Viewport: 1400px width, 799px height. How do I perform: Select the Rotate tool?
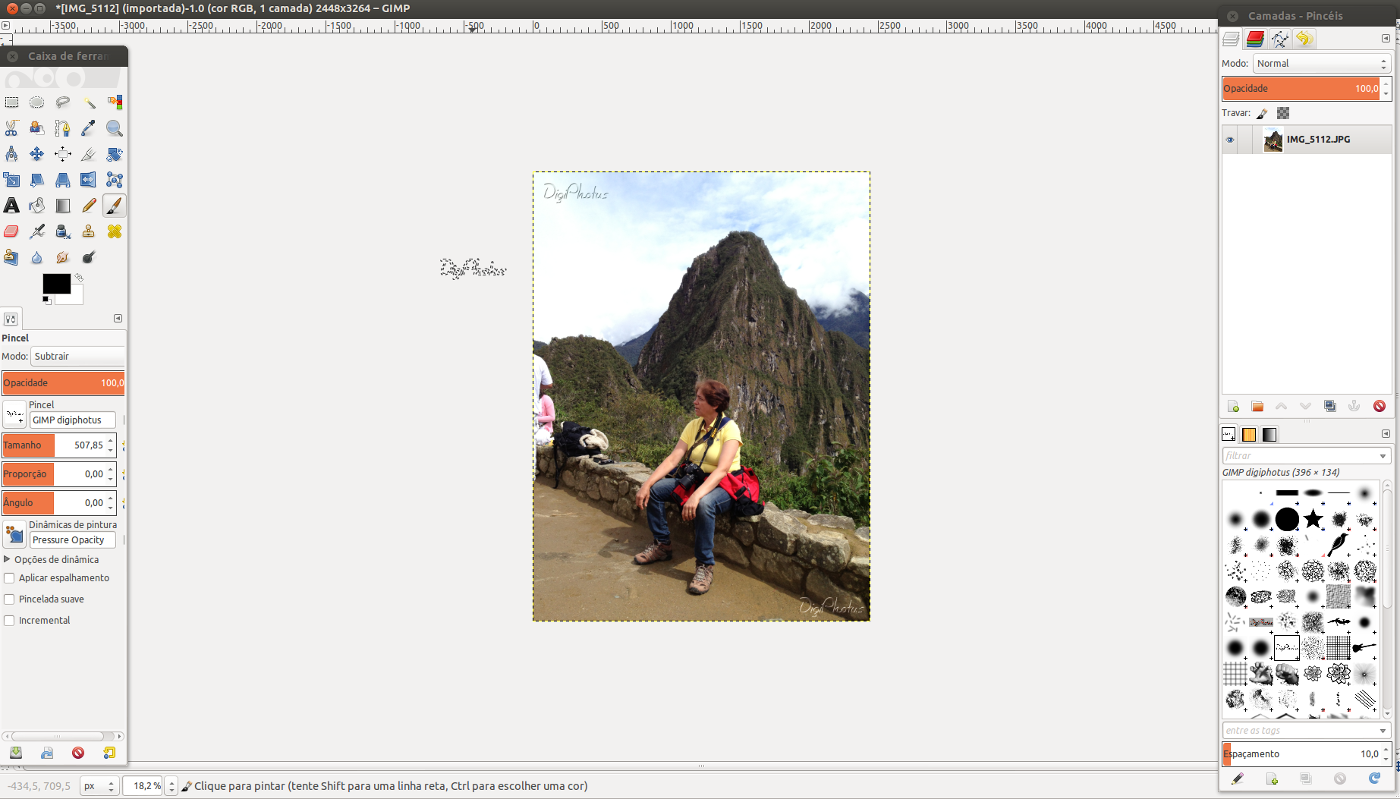pos(115,154)
